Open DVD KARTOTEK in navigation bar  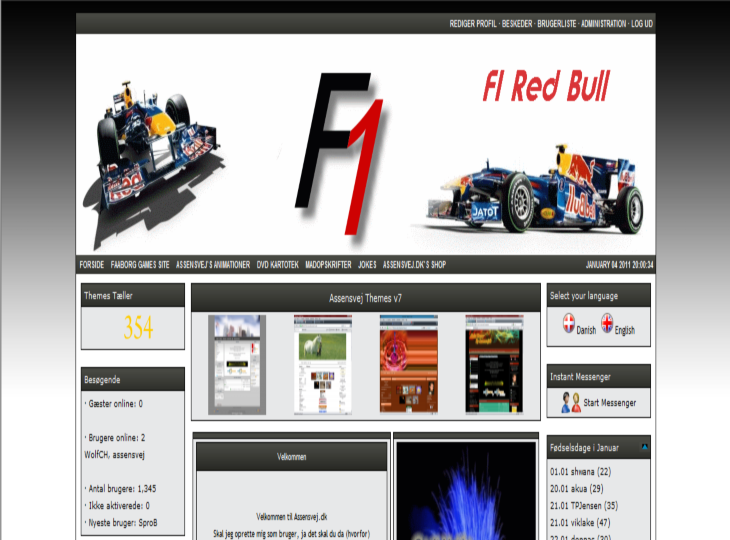pyautogui.click(x=277, y=264)
